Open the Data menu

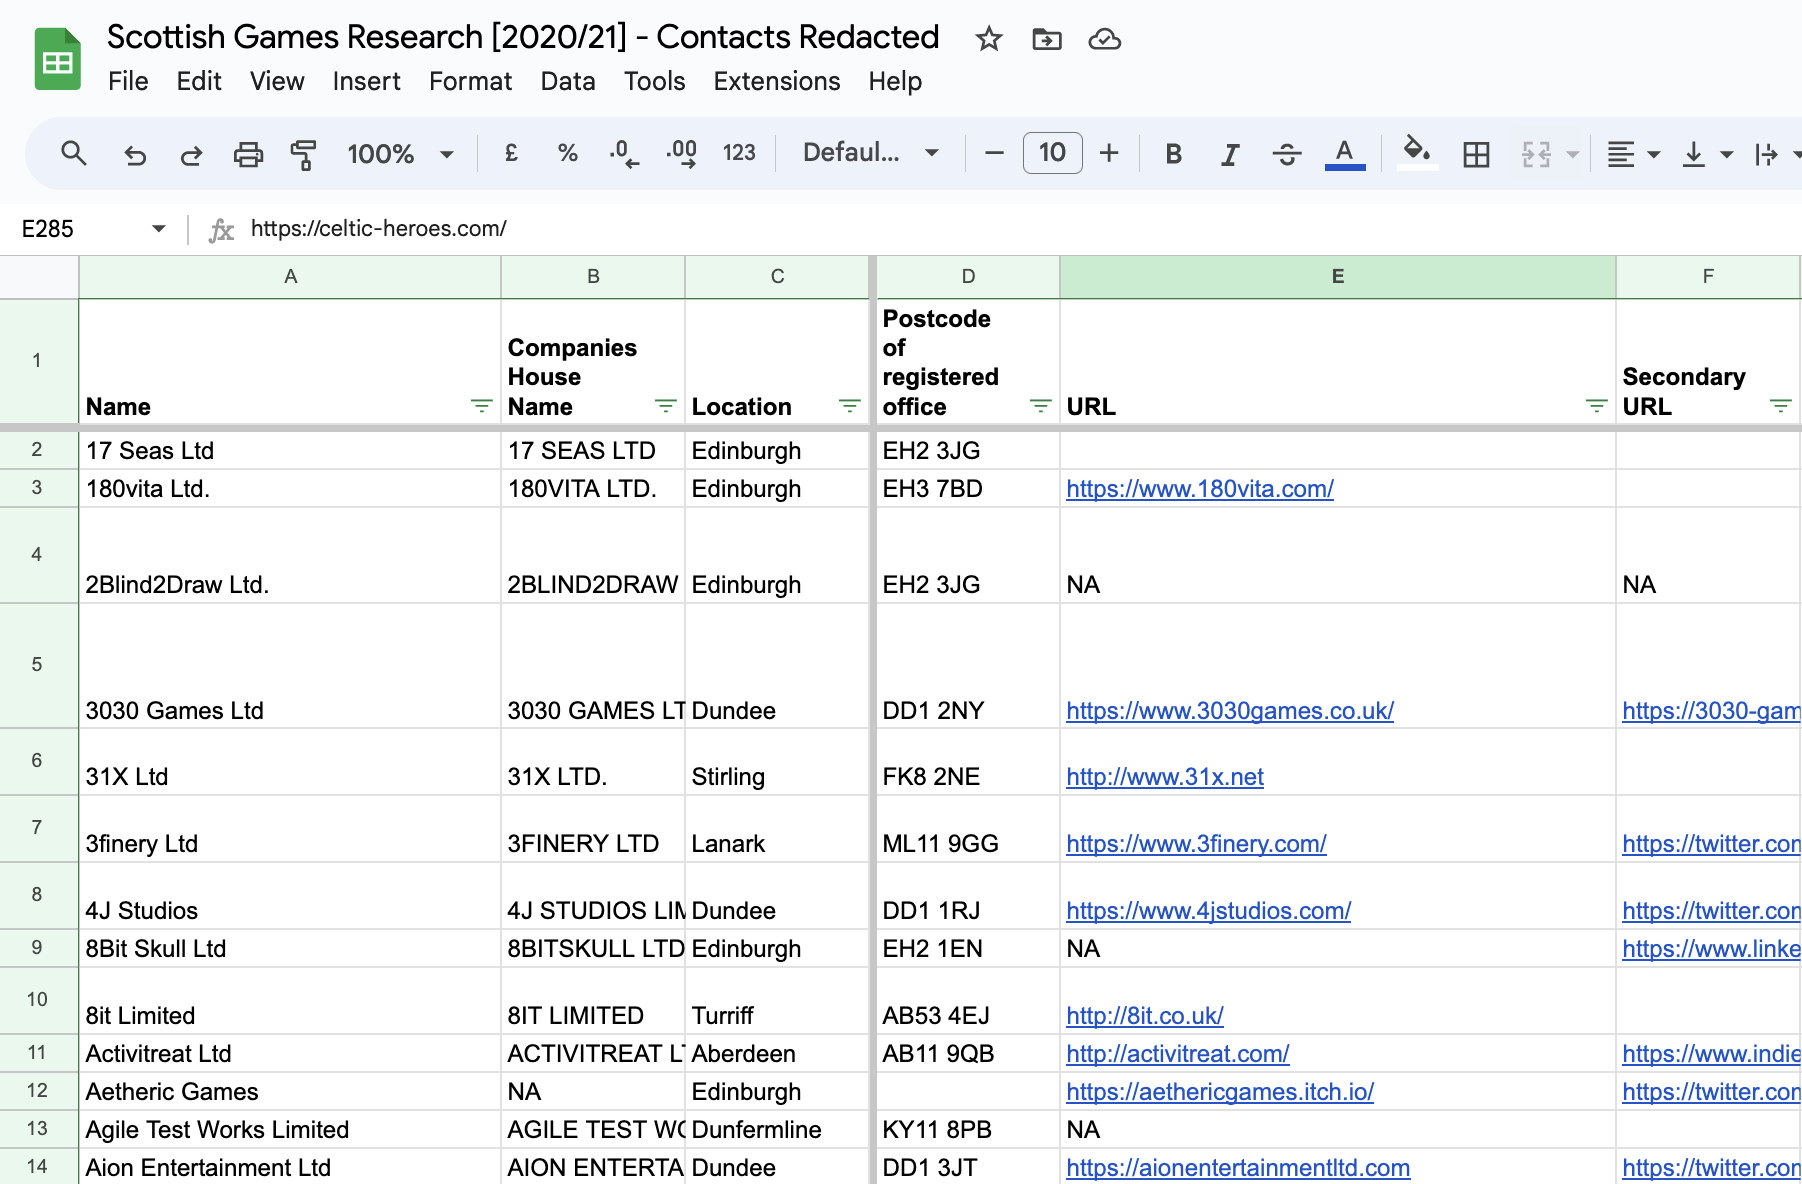[568, 81]
